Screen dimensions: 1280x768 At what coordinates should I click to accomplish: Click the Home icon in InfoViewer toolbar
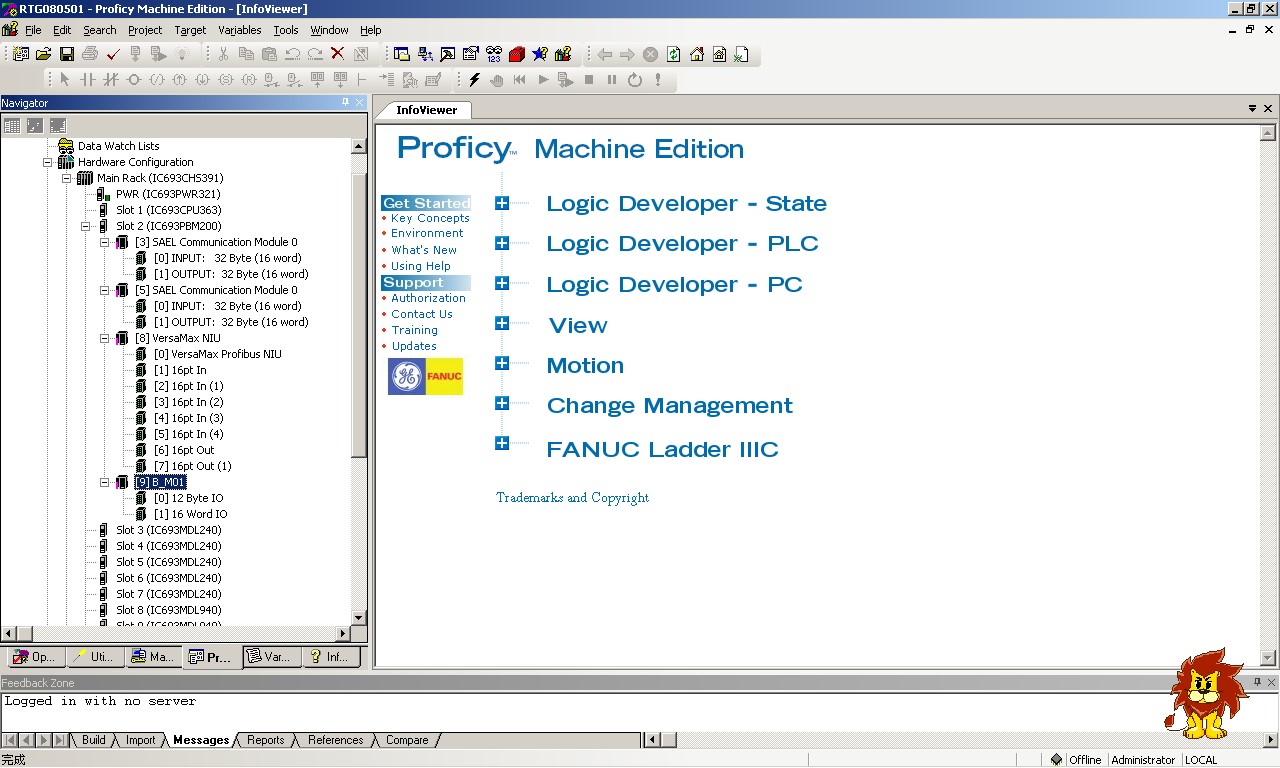(696, 54)
